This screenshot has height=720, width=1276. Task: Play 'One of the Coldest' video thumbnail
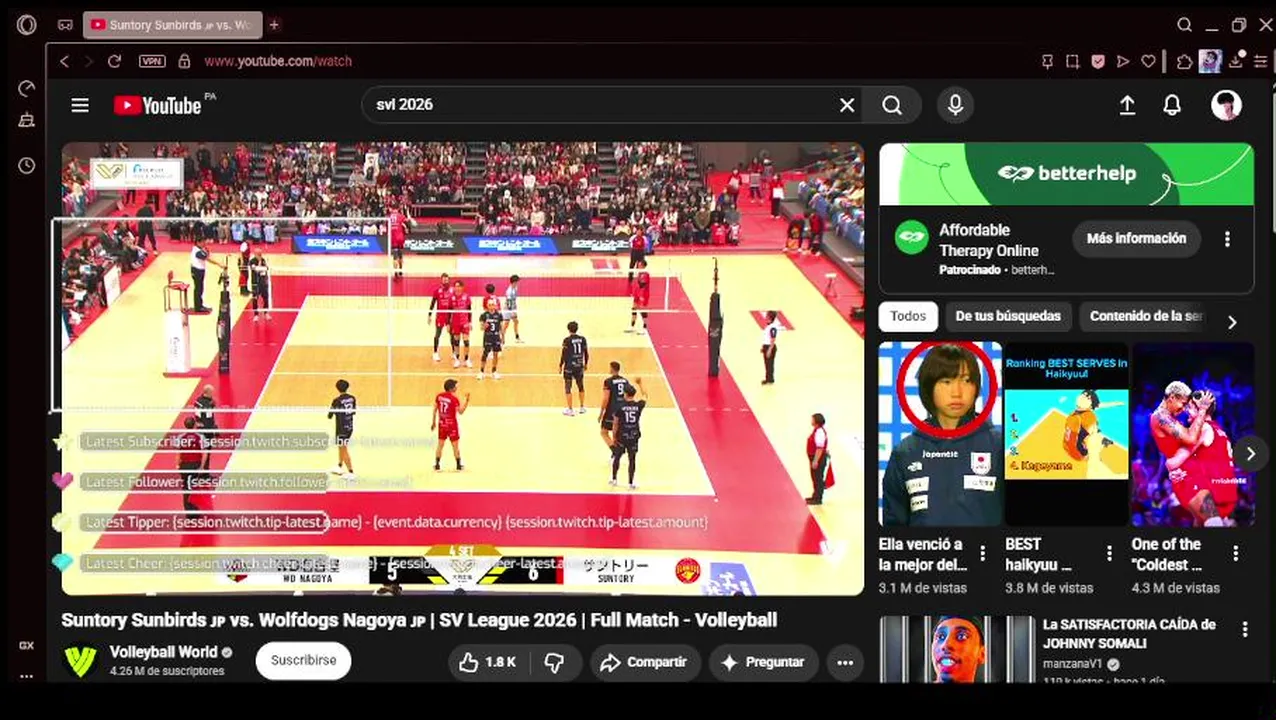click(x=1193, y=434)
